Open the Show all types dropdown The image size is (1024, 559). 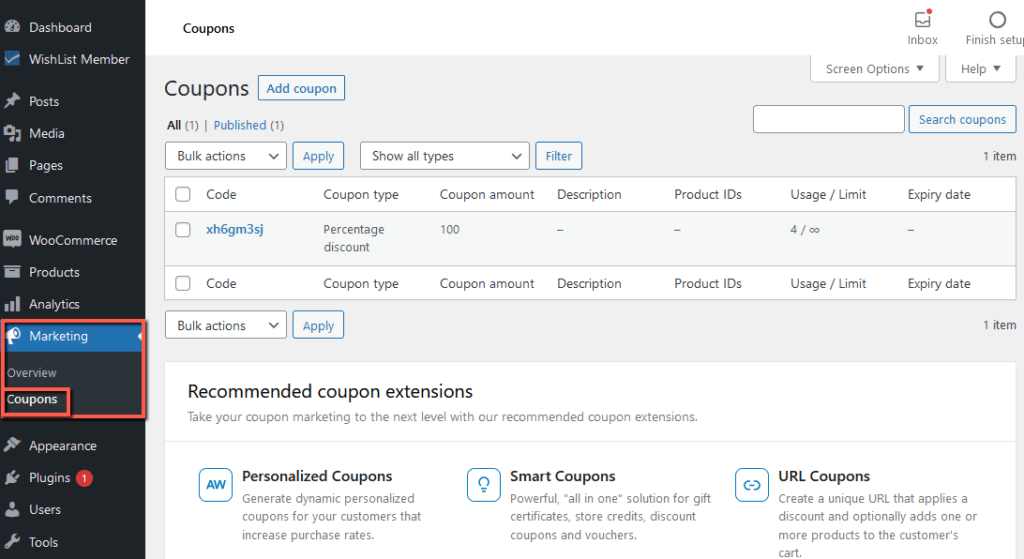(x=444, y=156)
